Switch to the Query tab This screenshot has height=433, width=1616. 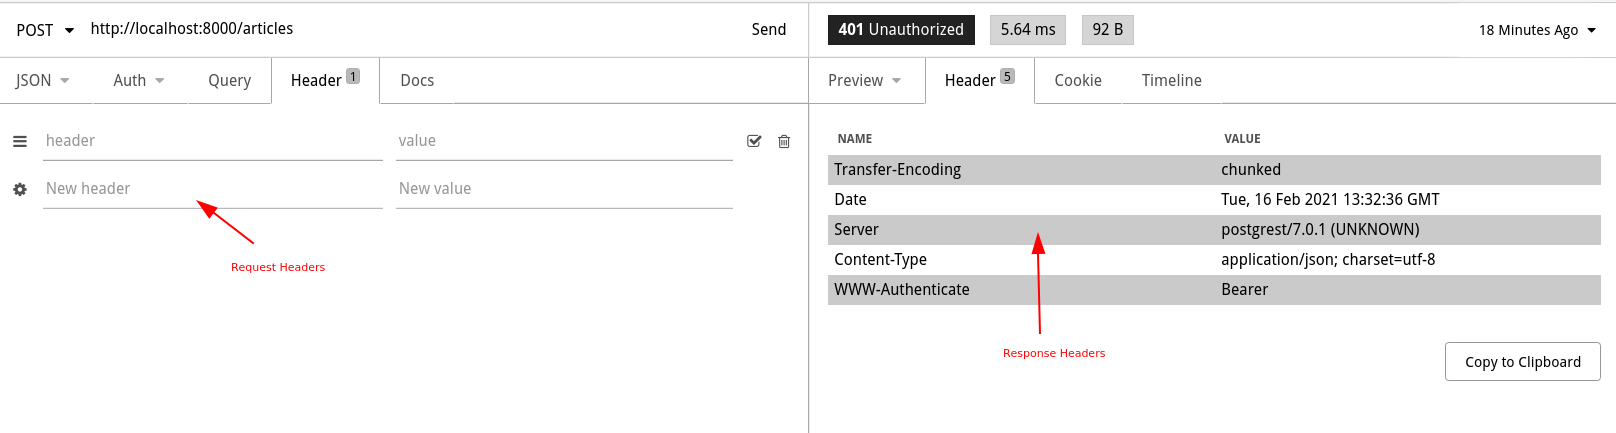(x=229, y=81)
